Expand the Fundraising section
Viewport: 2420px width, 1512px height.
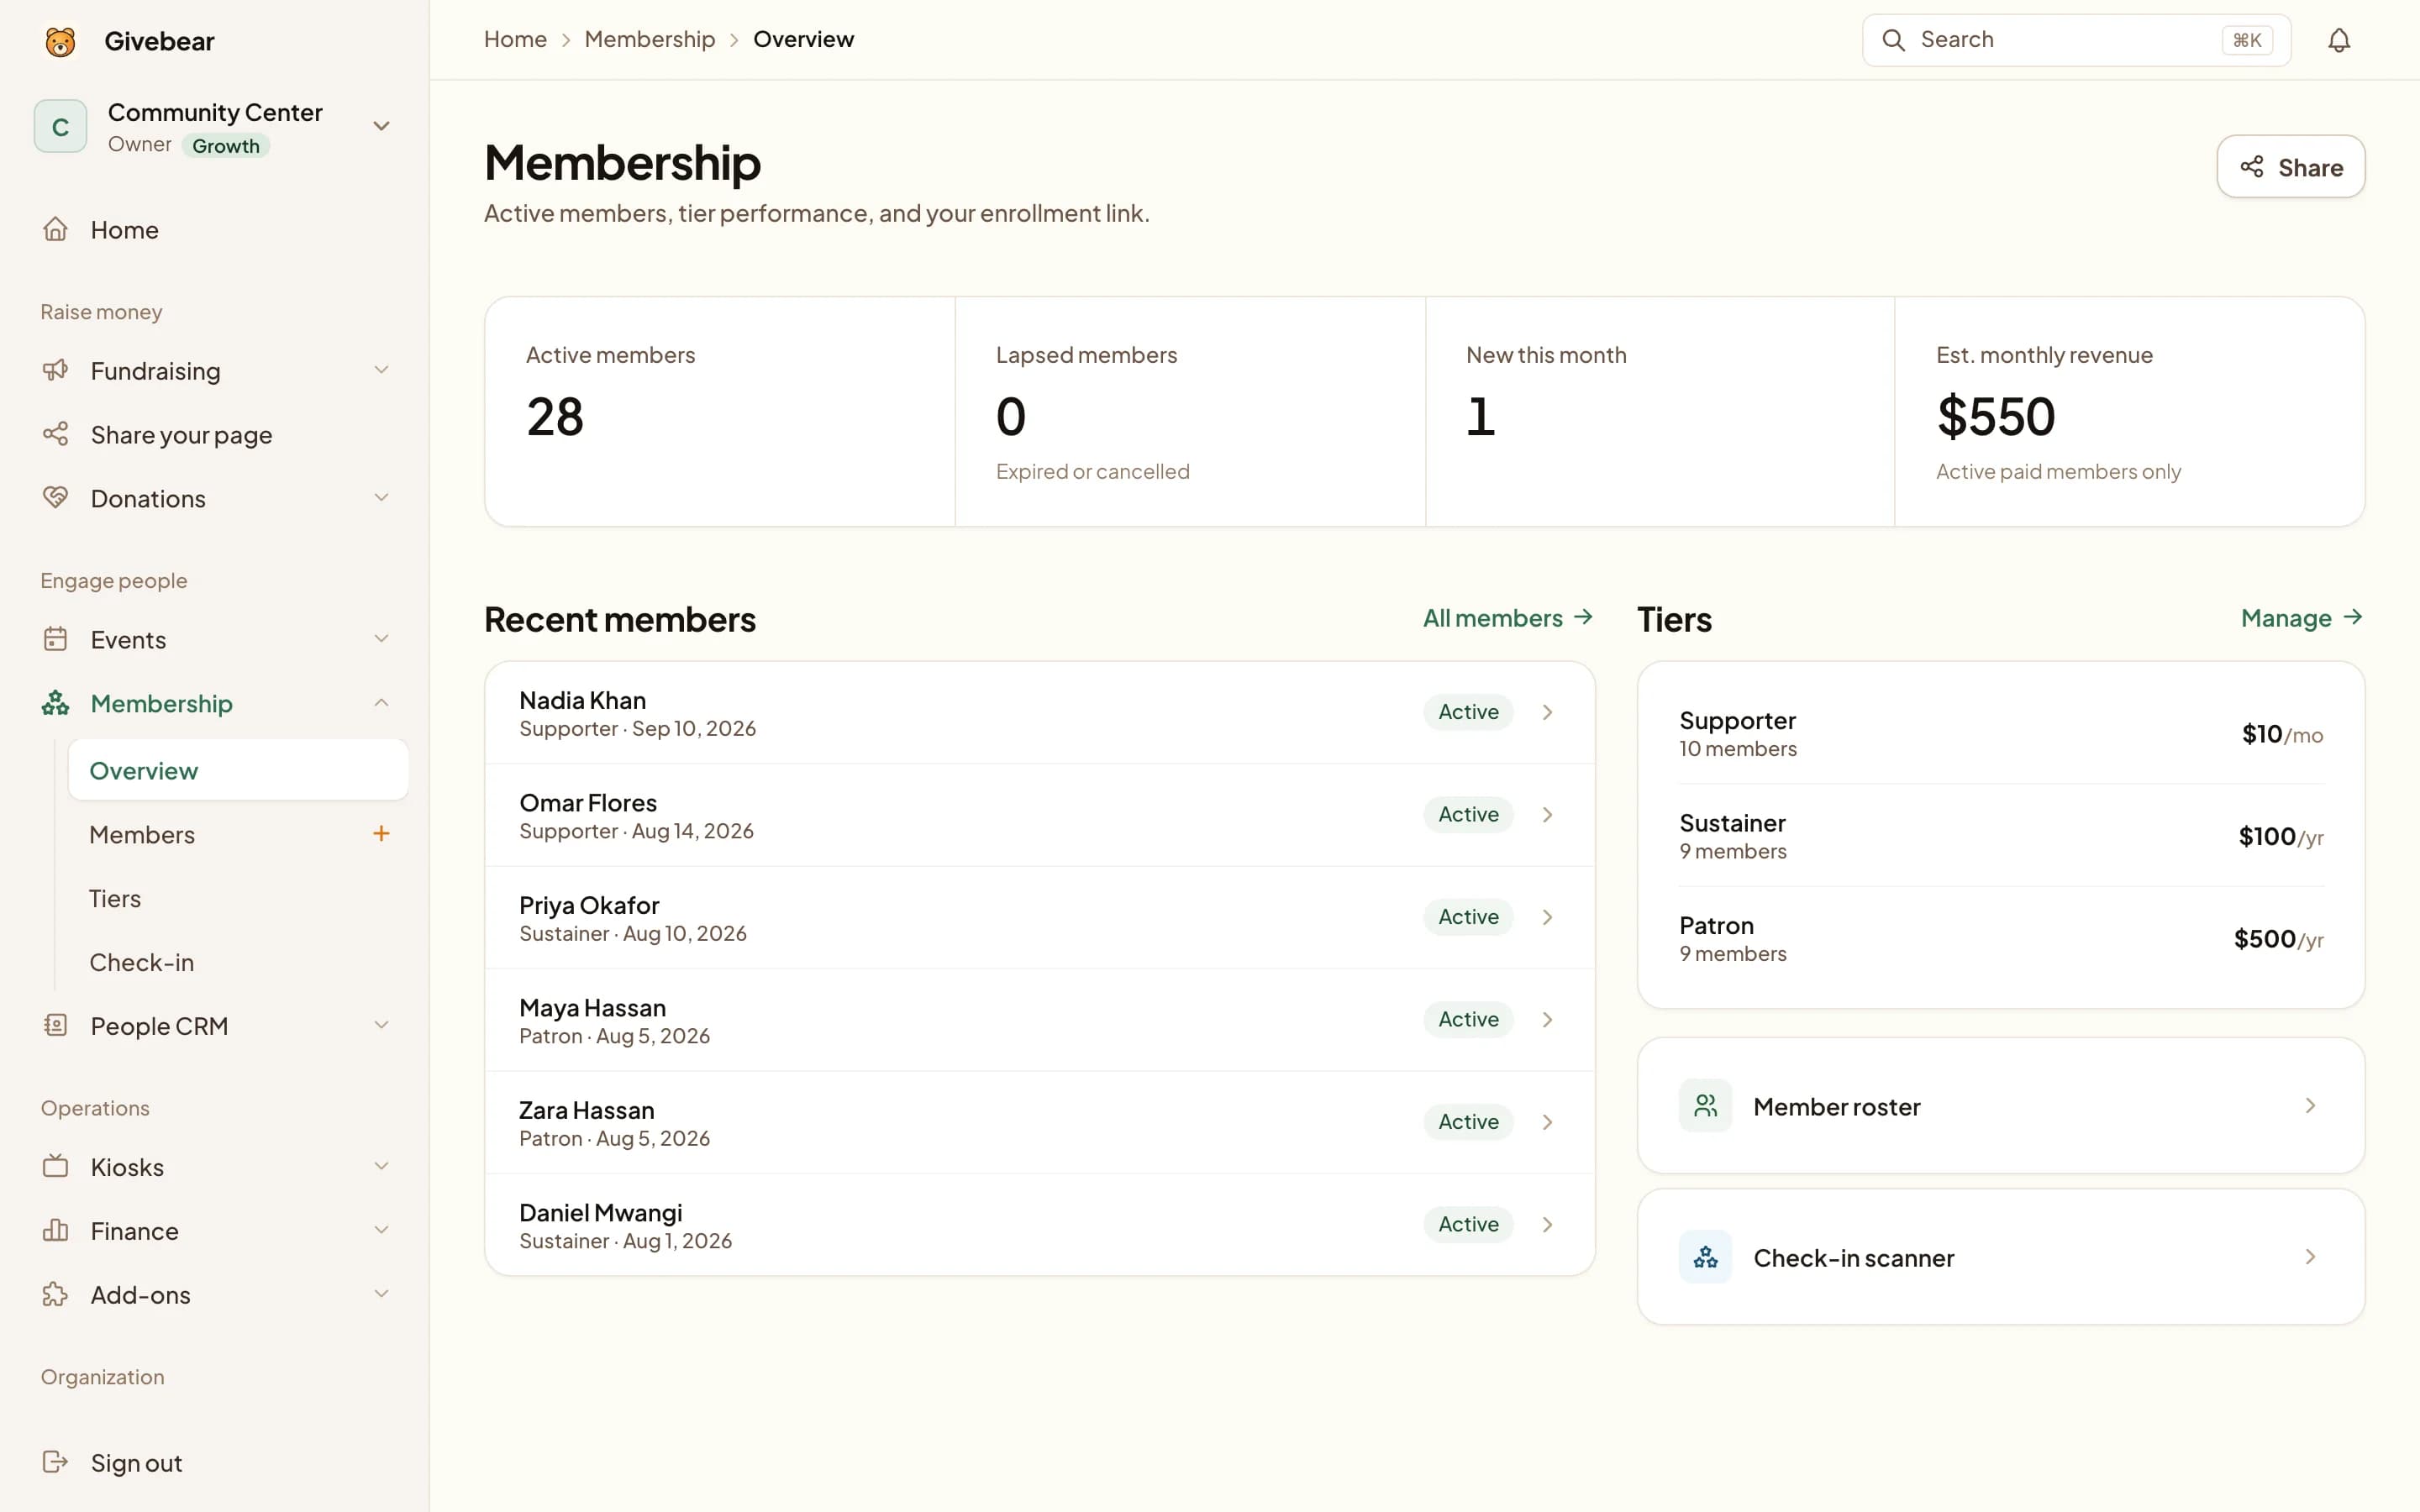pyautogui.click(x=381, y=370)
